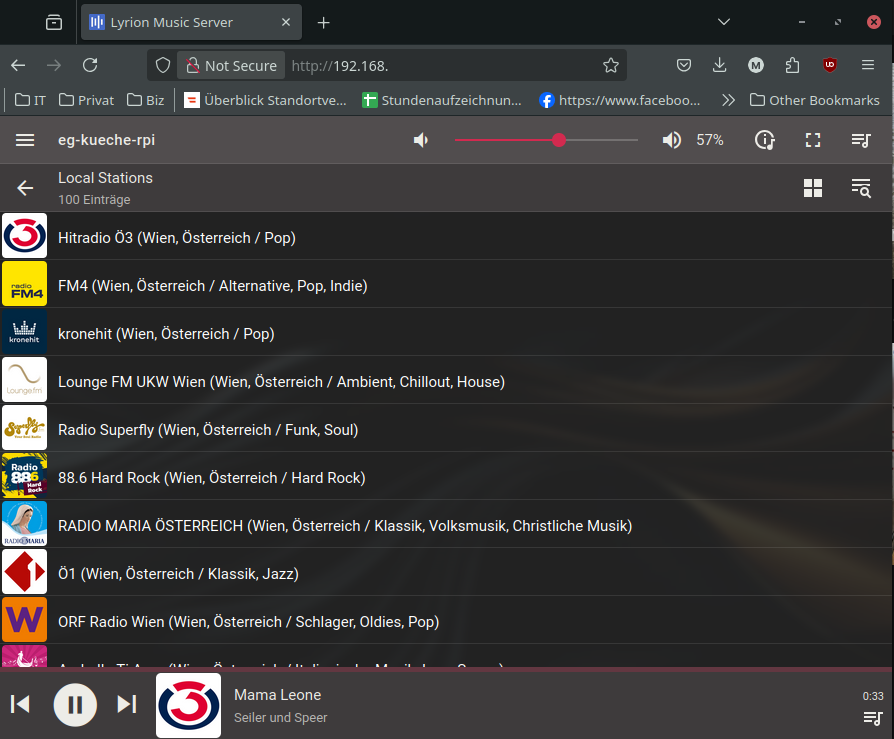
Task: Switch Local Stations to grid view
Action: pyautogui.click(x=813, y=188)
